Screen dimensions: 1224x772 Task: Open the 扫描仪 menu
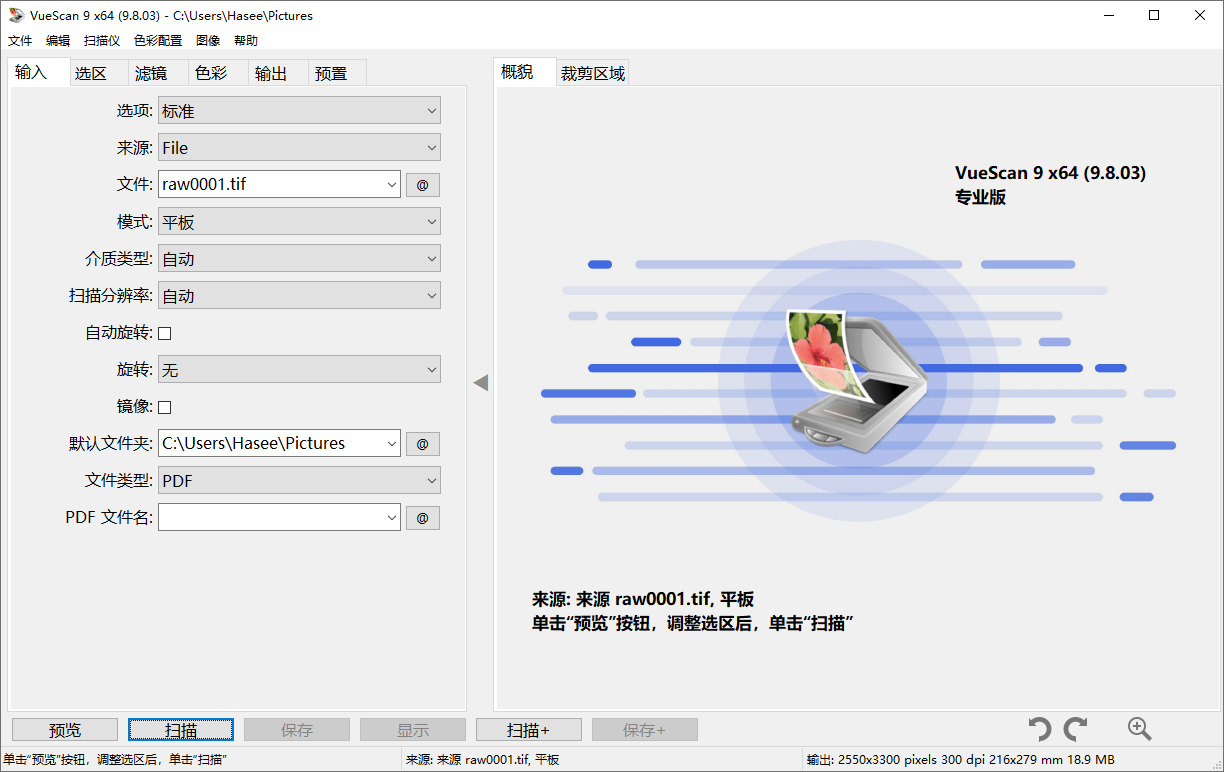[102, 41]
